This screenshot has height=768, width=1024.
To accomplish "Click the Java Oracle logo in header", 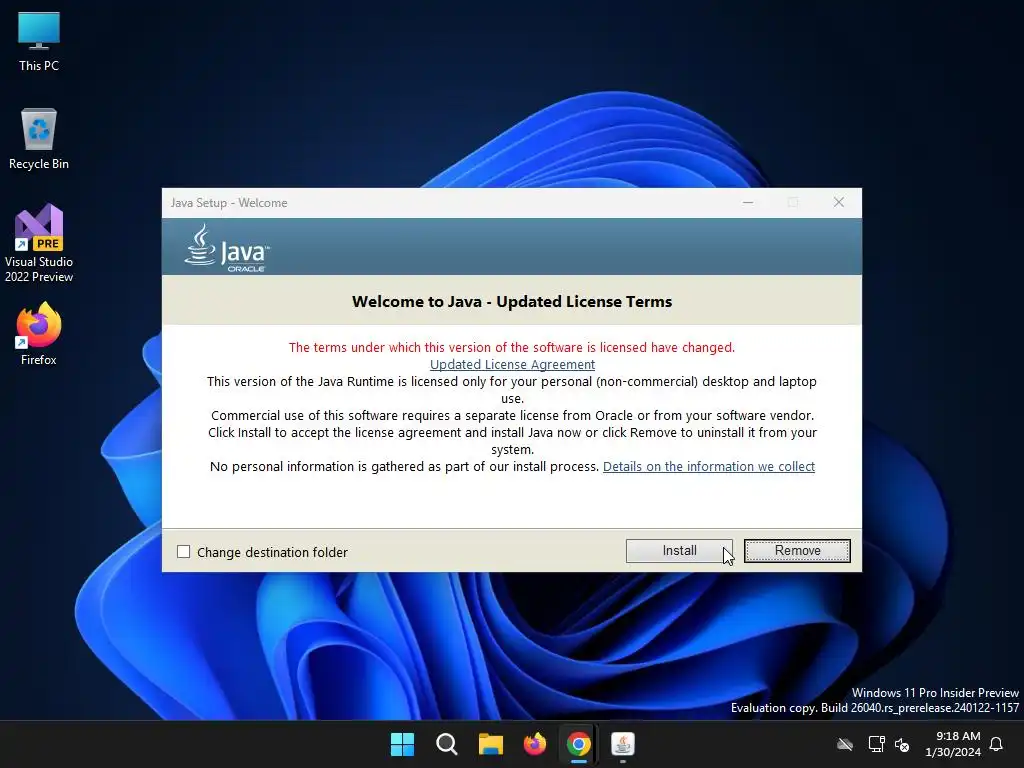I will (227, 248).
